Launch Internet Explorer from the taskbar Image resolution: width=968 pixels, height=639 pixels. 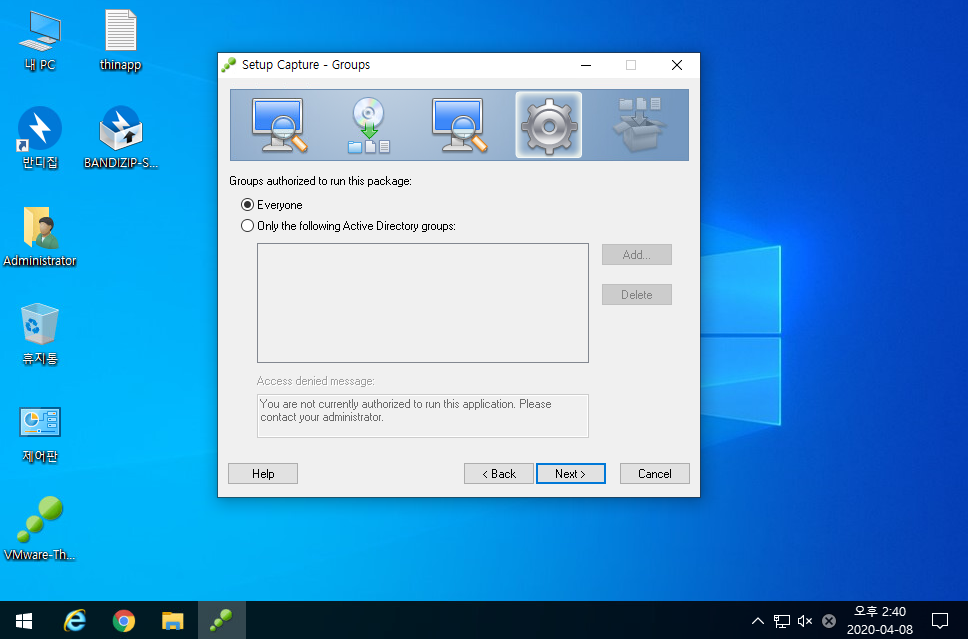[x=75, y=620]
